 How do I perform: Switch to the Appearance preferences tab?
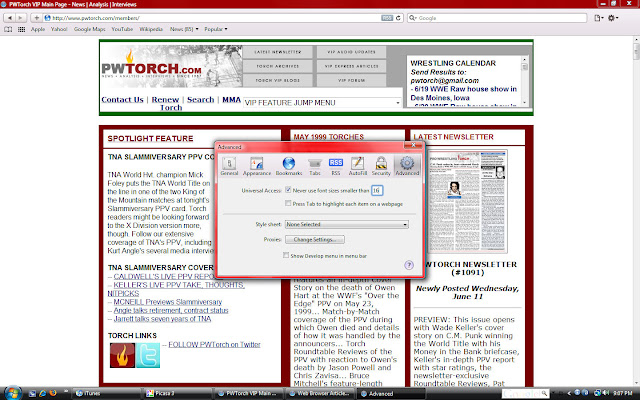coord(257,166)
